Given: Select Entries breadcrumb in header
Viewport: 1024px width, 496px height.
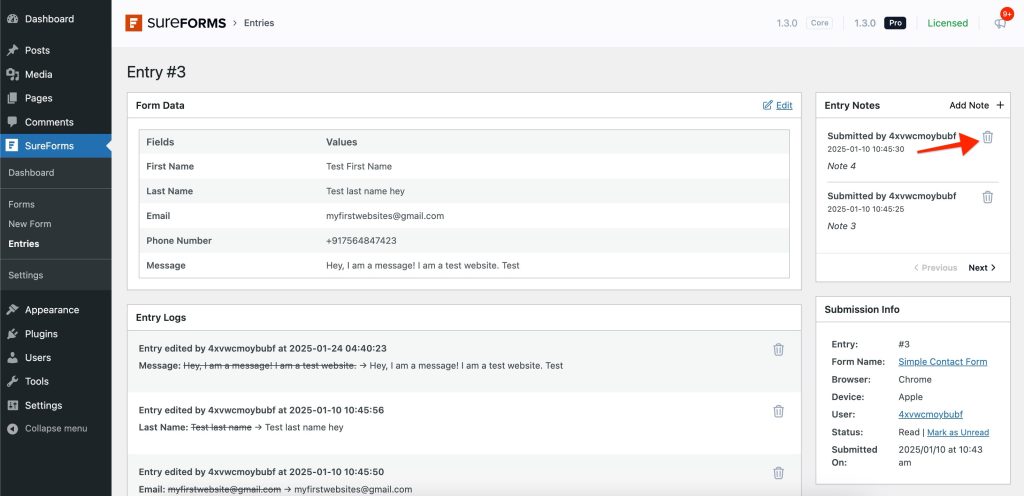Looking at the screenshot, I should 258,23.
